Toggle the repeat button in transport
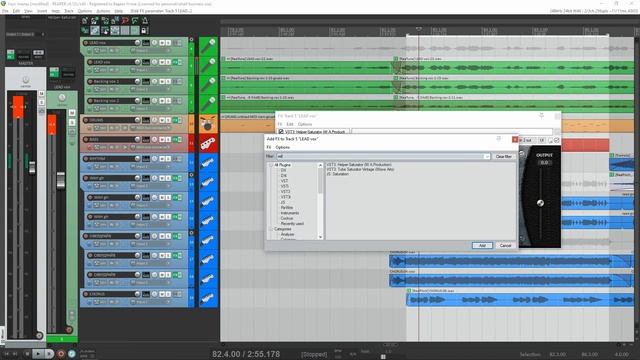640x360 pixels. 72,354
